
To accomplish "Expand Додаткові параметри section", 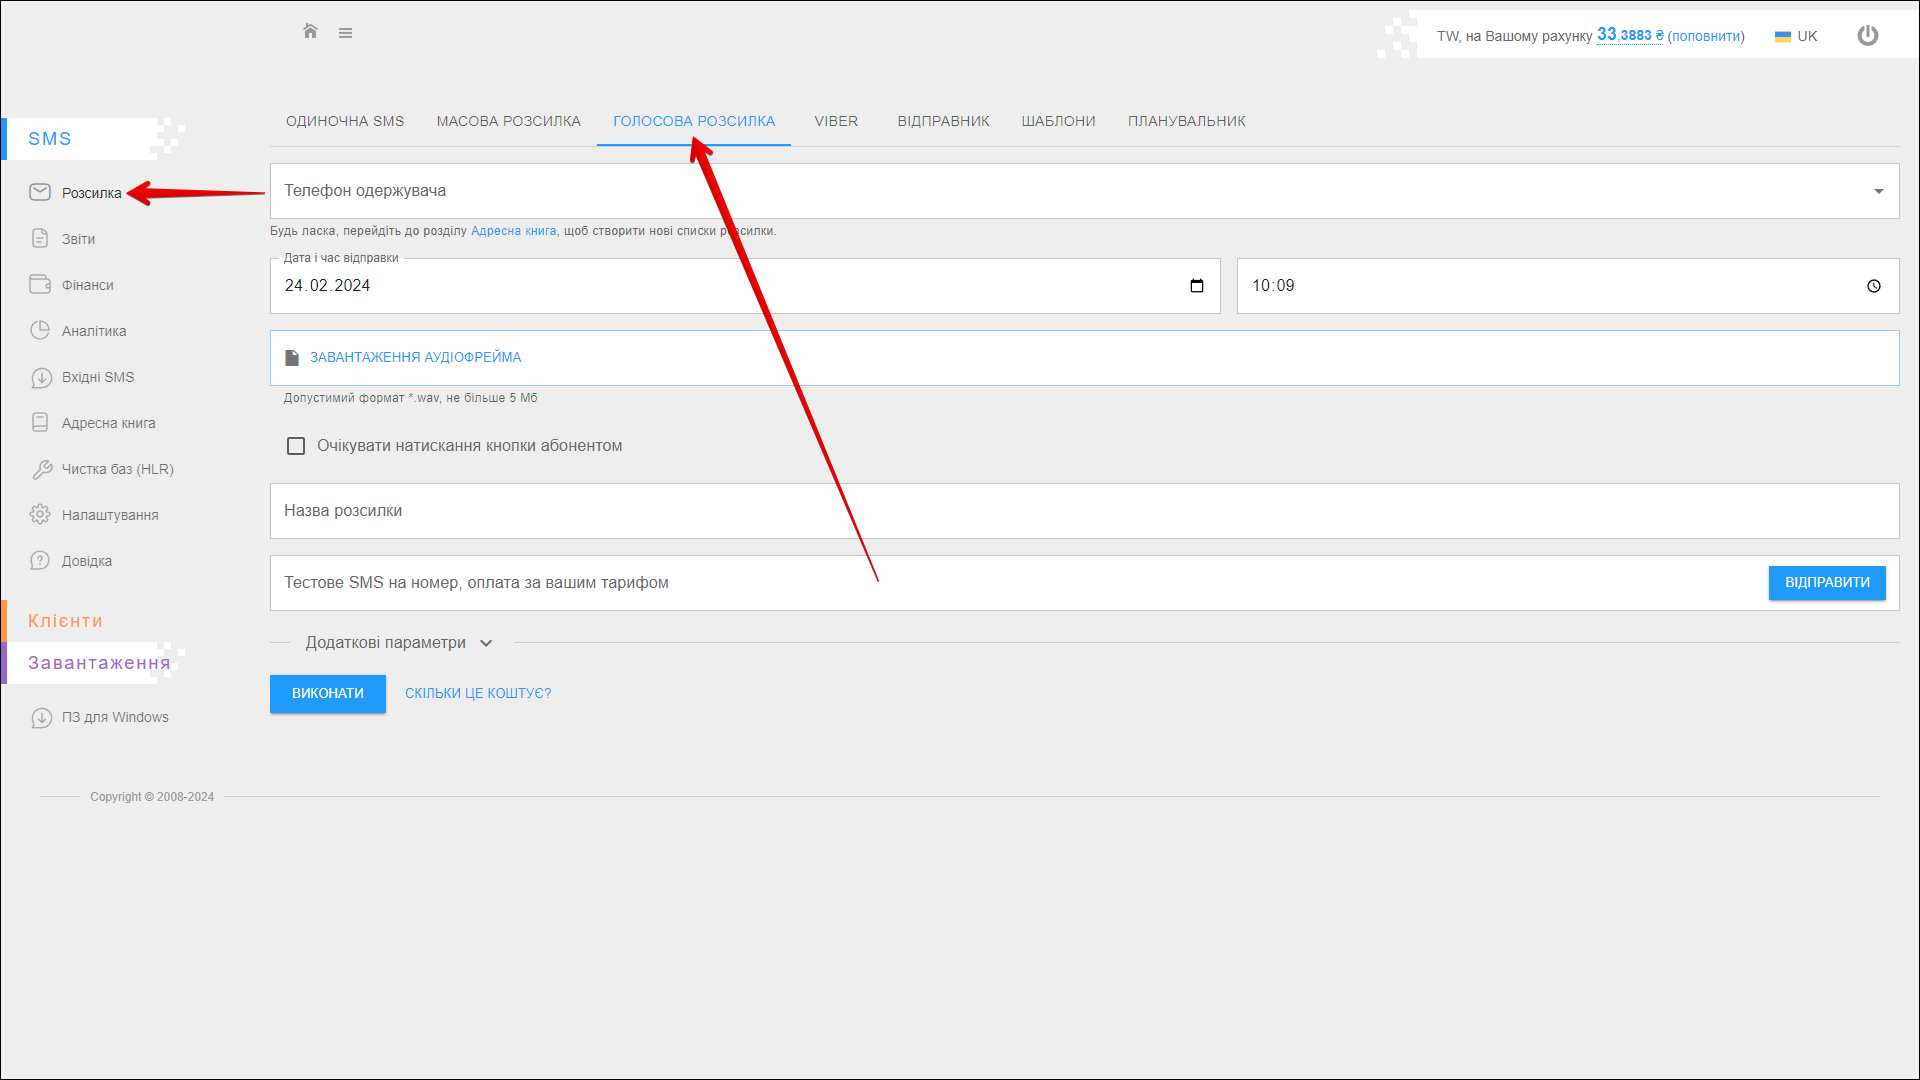I will coord(399,643).
